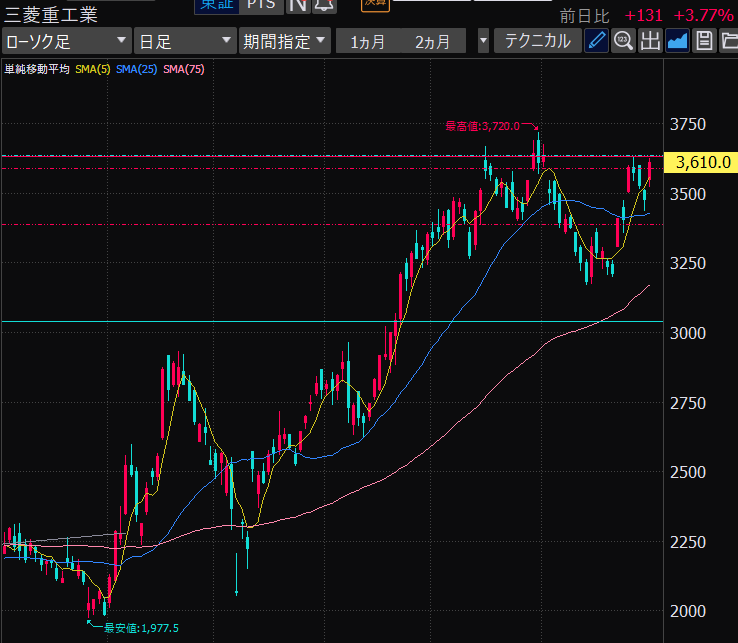Click the 前日比 label
The height and width of the screenshot is (643, 738).
[585, 16]
